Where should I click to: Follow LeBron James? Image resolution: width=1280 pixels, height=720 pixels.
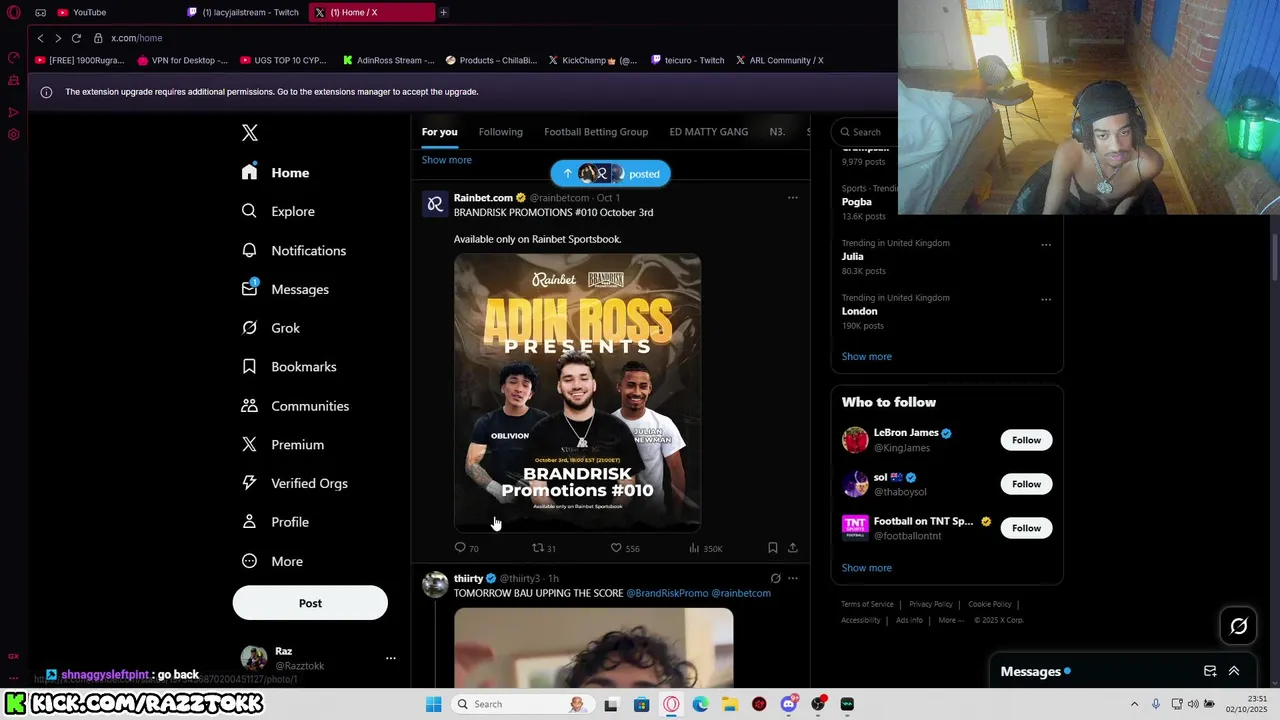pos(1026,440)
